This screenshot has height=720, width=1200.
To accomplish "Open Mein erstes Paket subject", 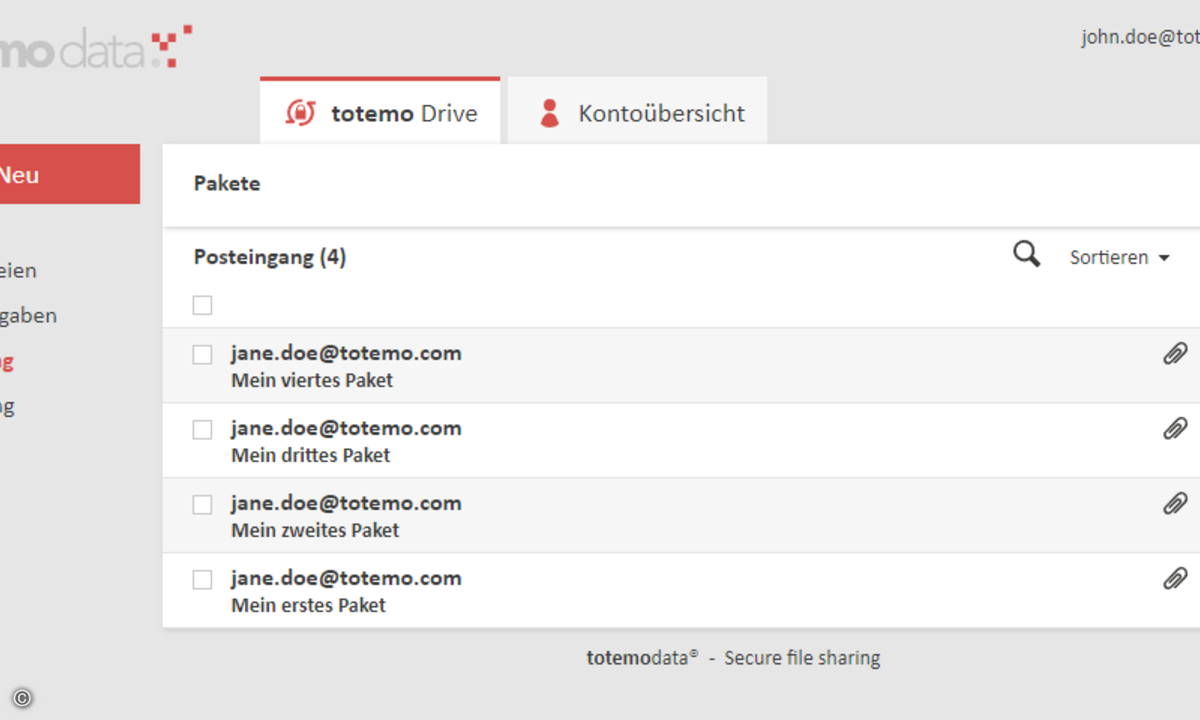I will click(308, 605).
